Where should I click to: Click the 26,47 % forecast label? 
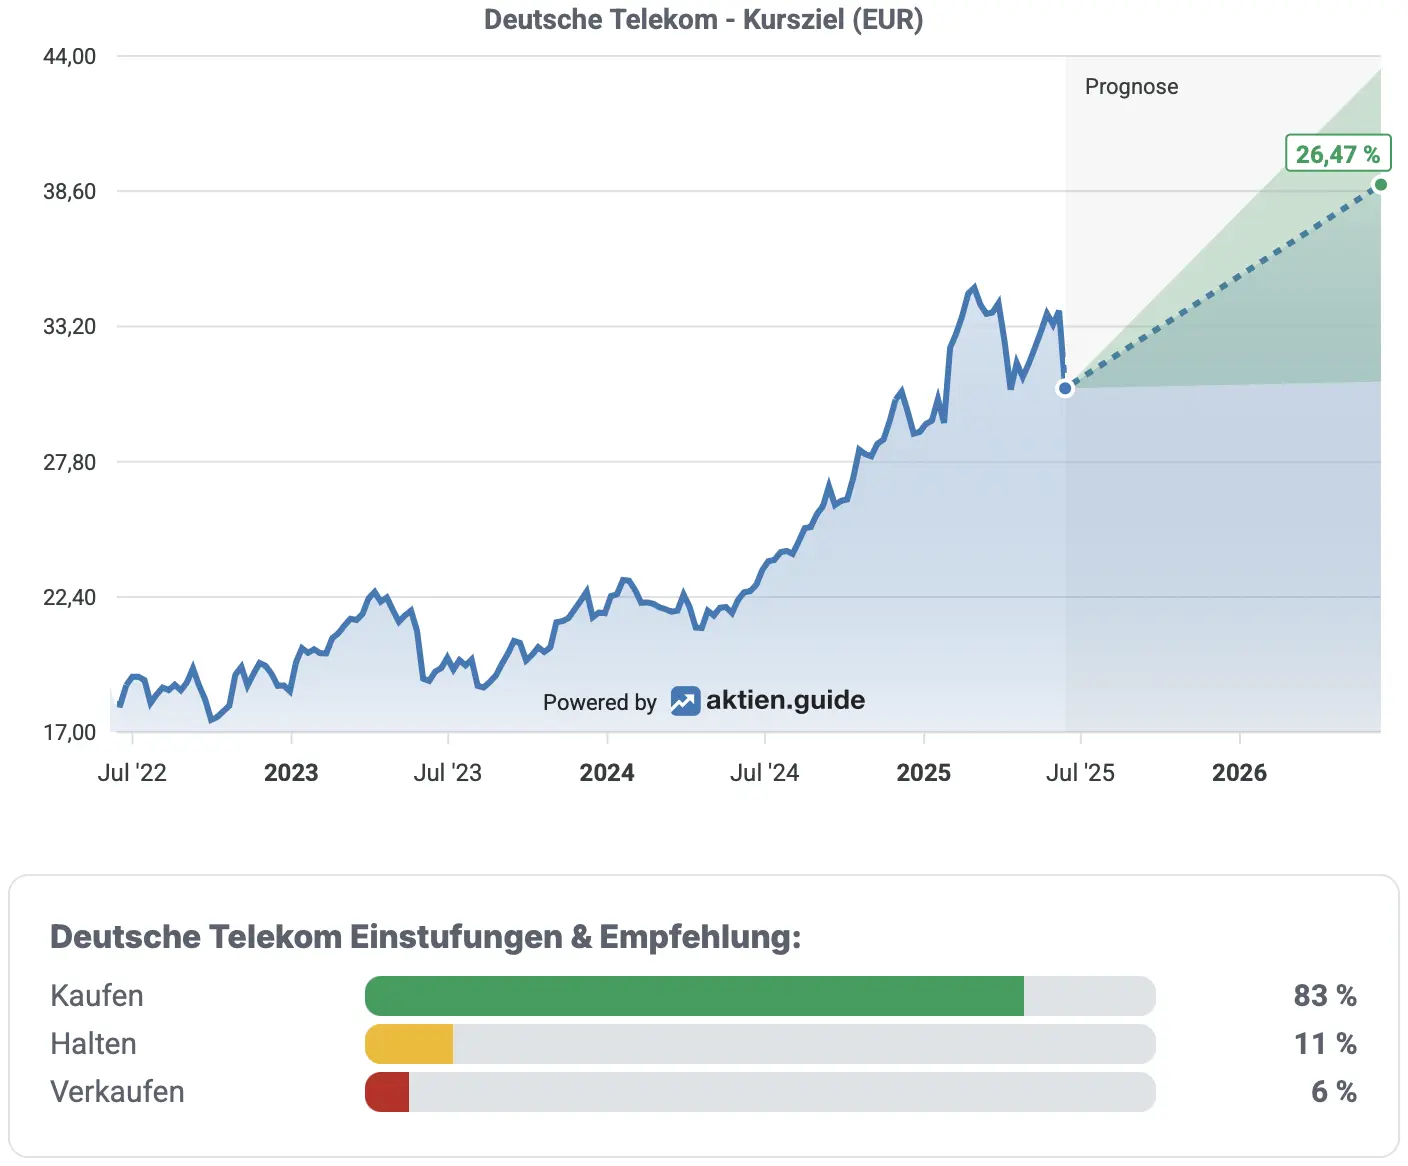(1338, 154)
